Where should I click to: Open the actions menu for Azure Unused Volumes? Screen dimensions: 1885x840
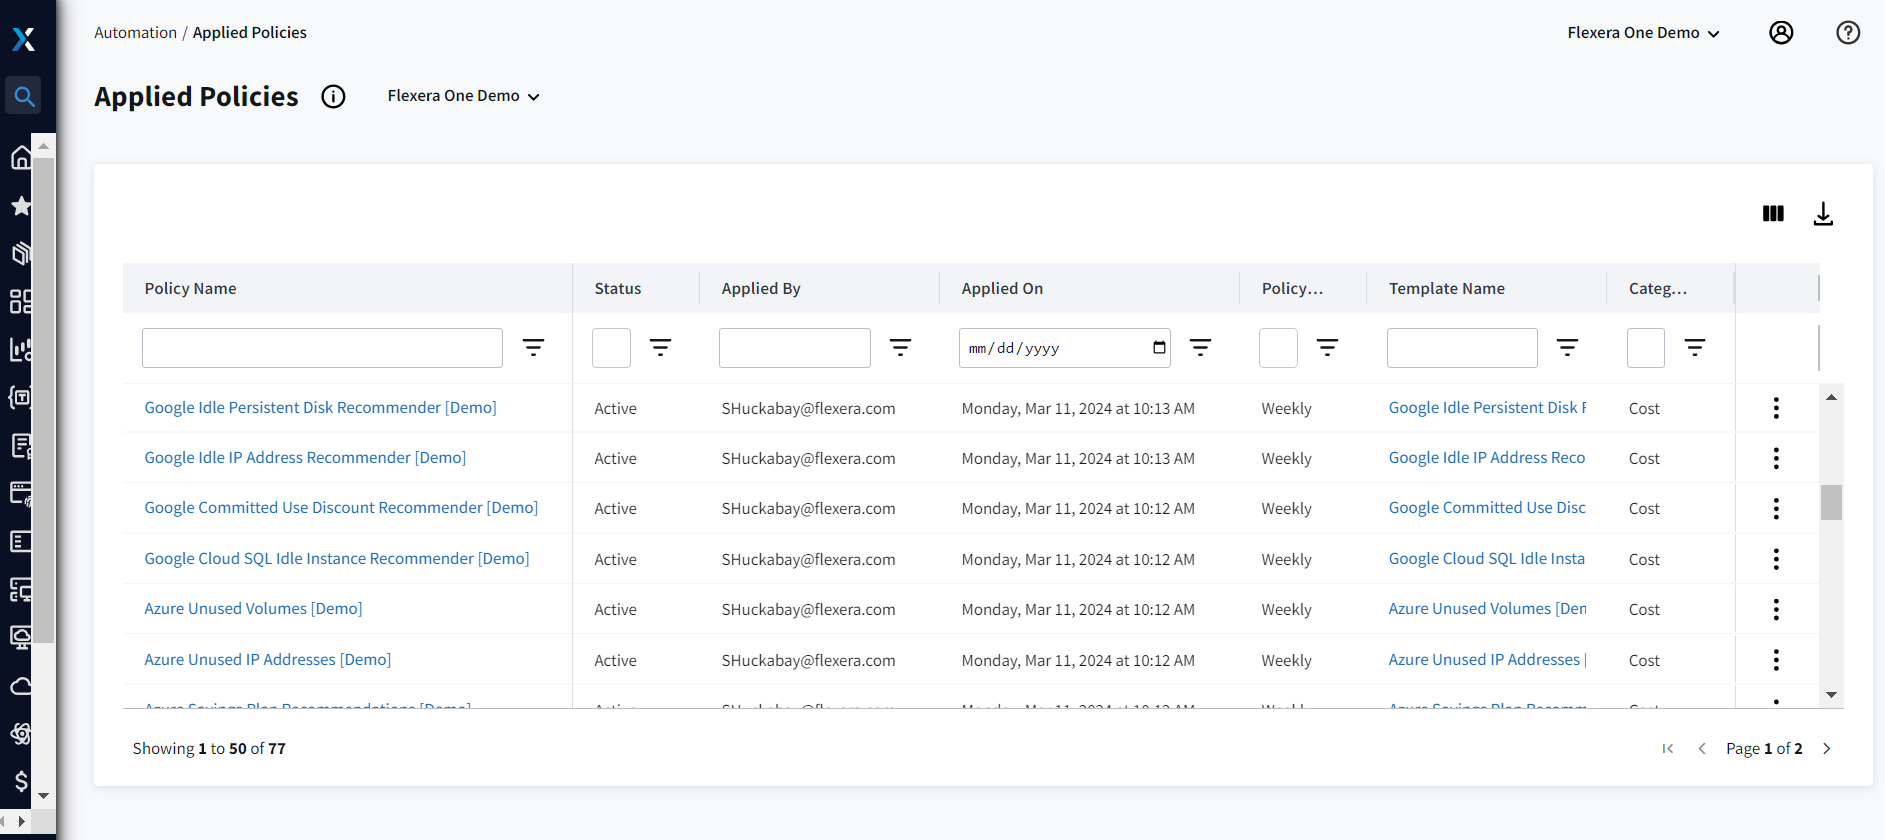point(1776,610)
